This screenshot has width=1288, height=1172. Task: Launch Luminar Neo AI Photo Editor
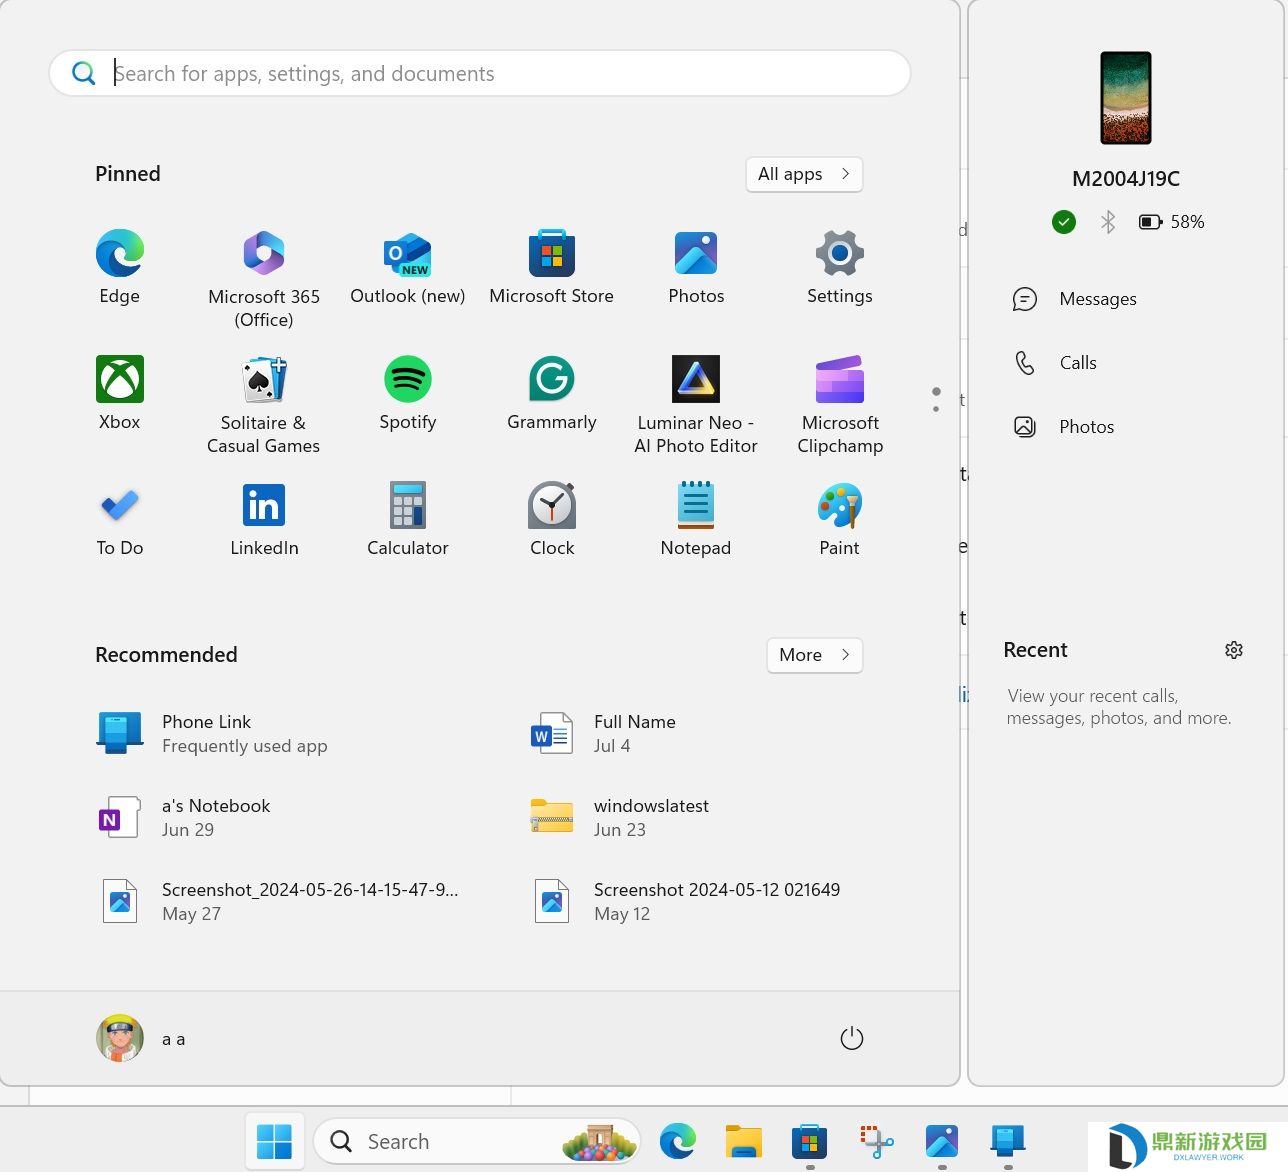[696, 405]
